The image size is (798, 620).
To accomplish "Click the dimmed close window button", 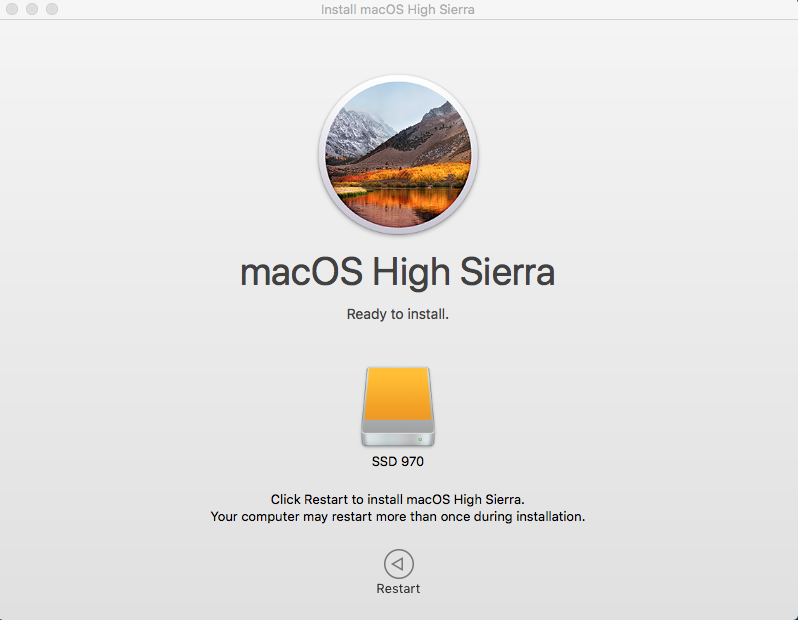I will click(x=12, y=9).
